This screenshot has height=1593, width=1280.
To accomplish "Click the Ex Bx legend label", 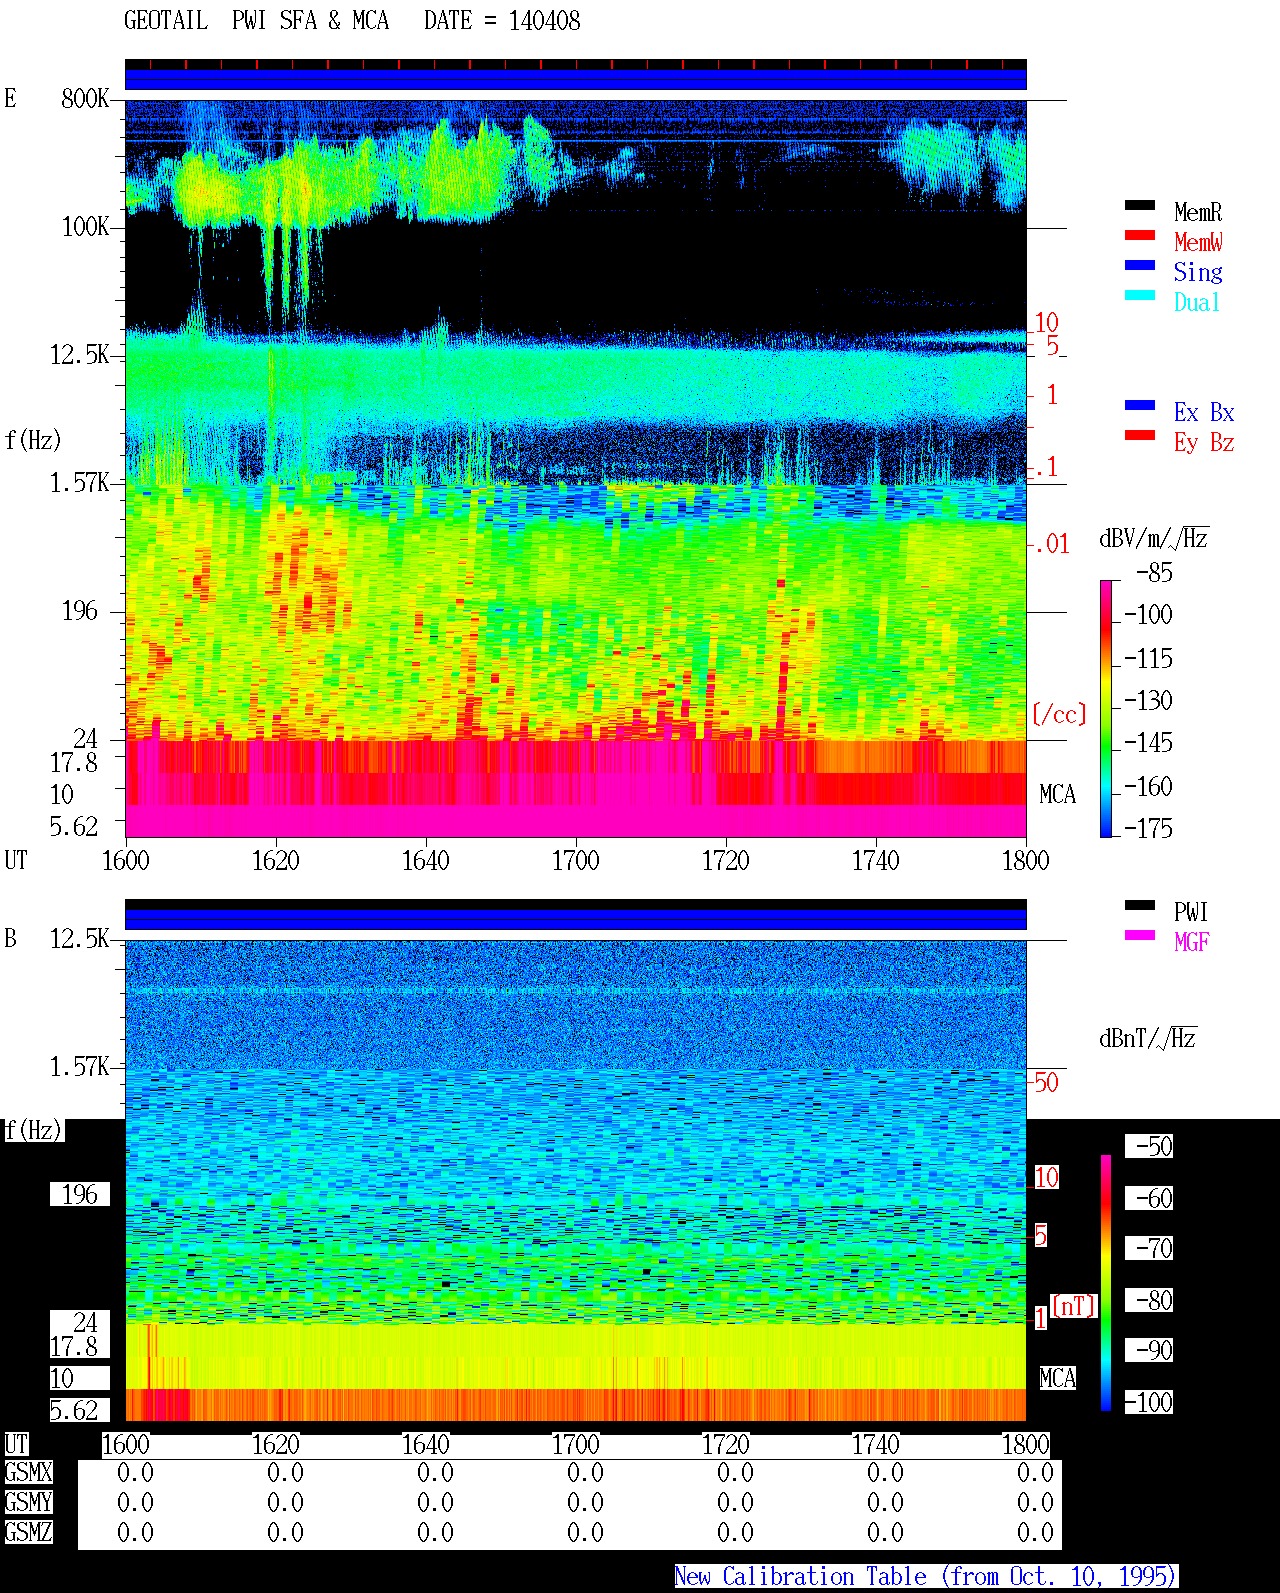I will click(x=1204, y=412).
